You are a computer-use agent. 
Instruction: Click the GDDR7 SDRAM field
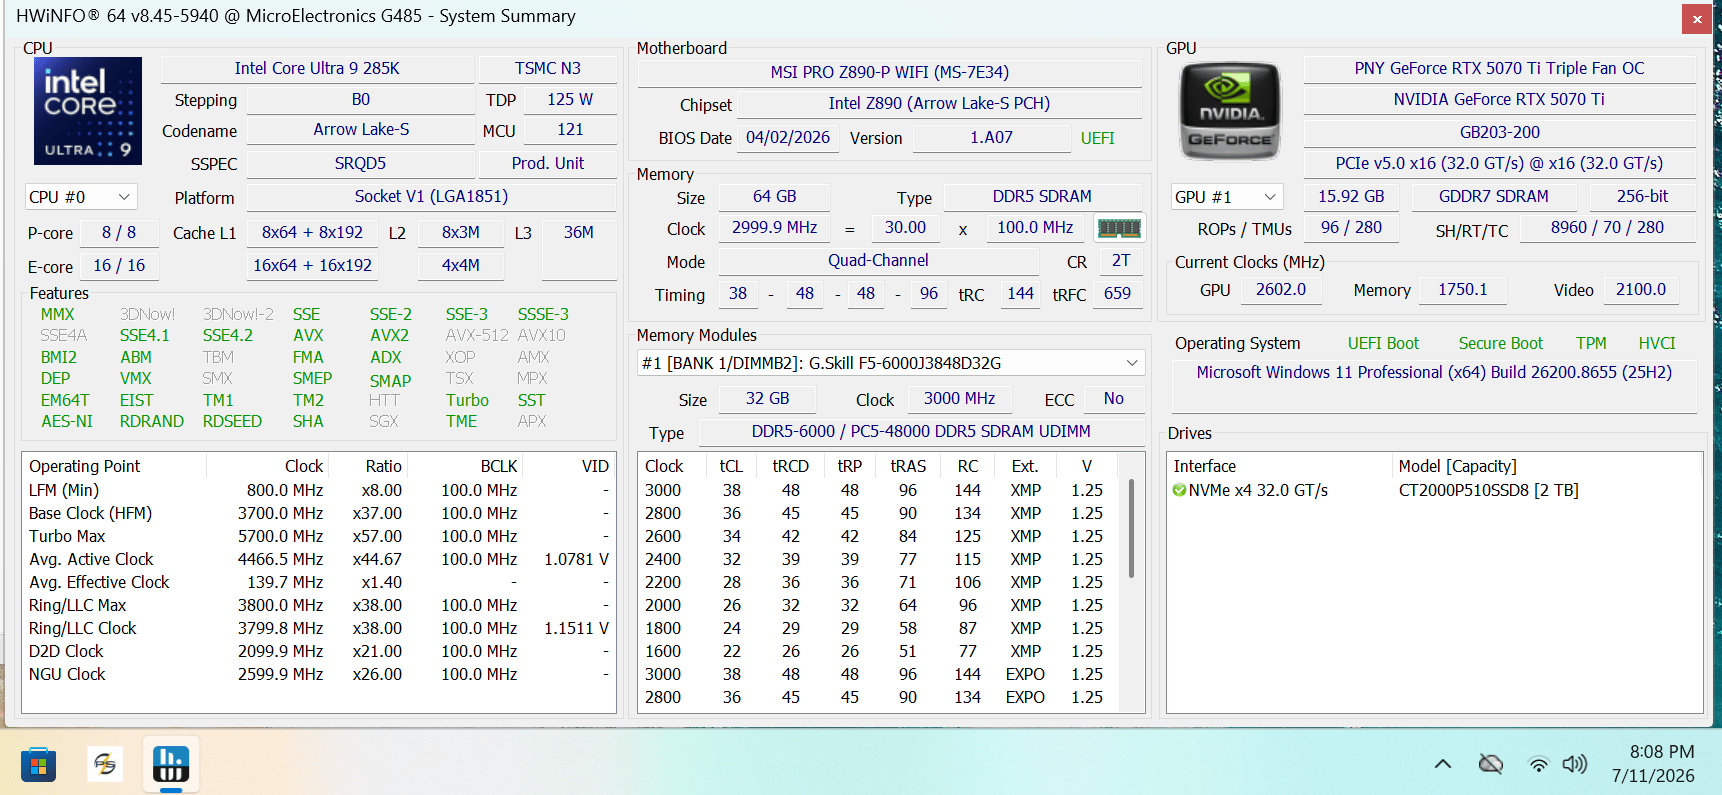1494,196
